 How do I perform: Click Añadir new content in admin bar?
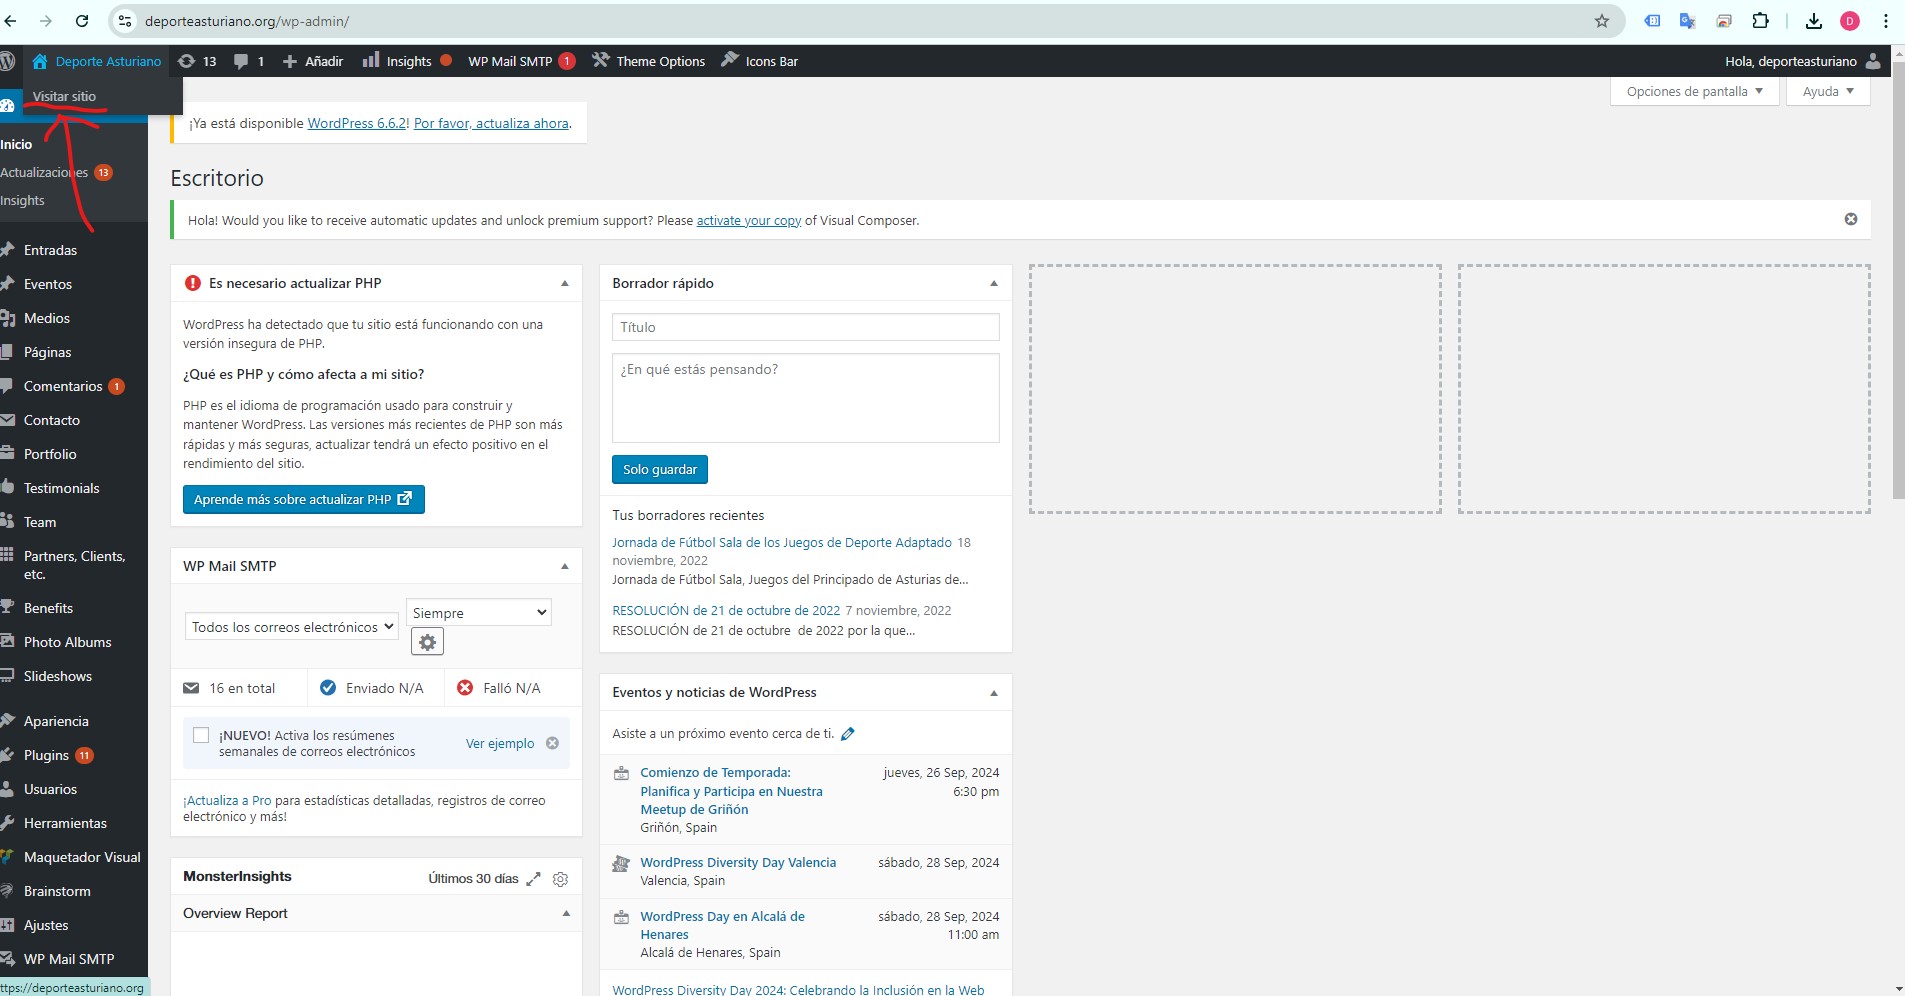click(313, 61)
